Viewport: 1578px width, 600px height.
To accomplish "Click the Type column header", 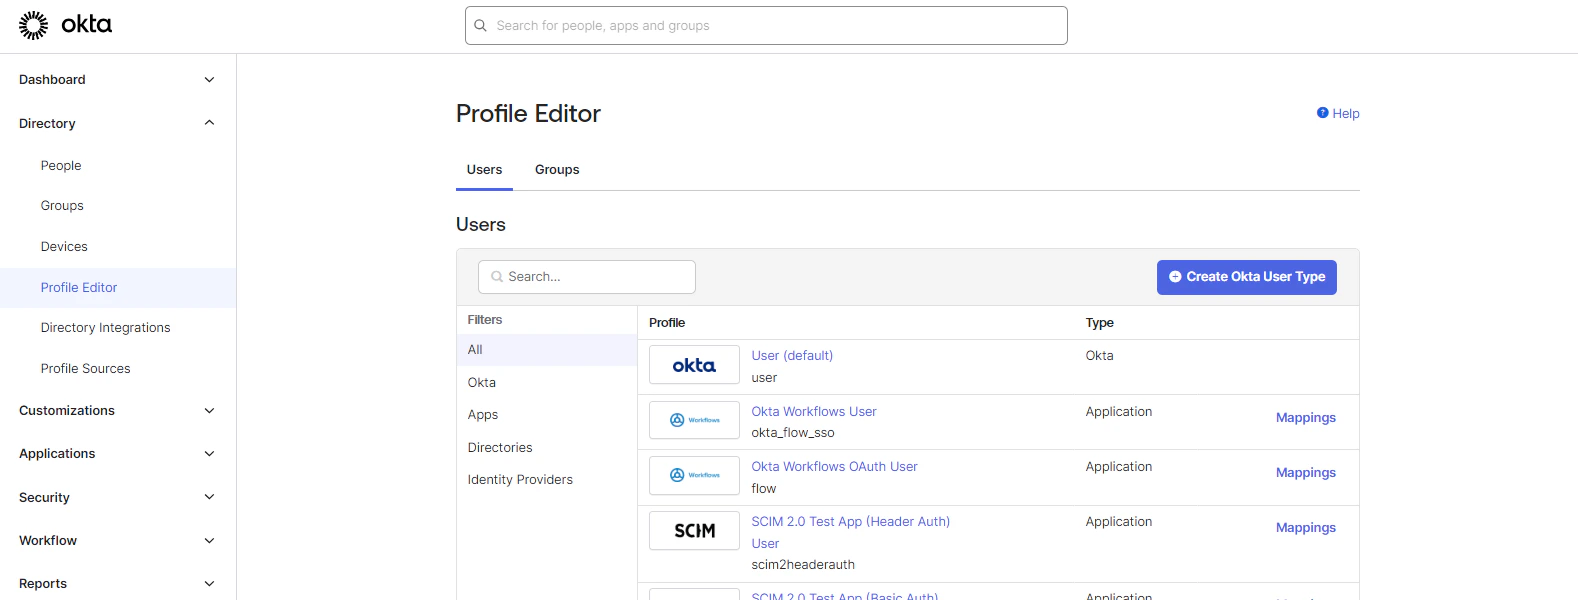I will pos(1099,323).
